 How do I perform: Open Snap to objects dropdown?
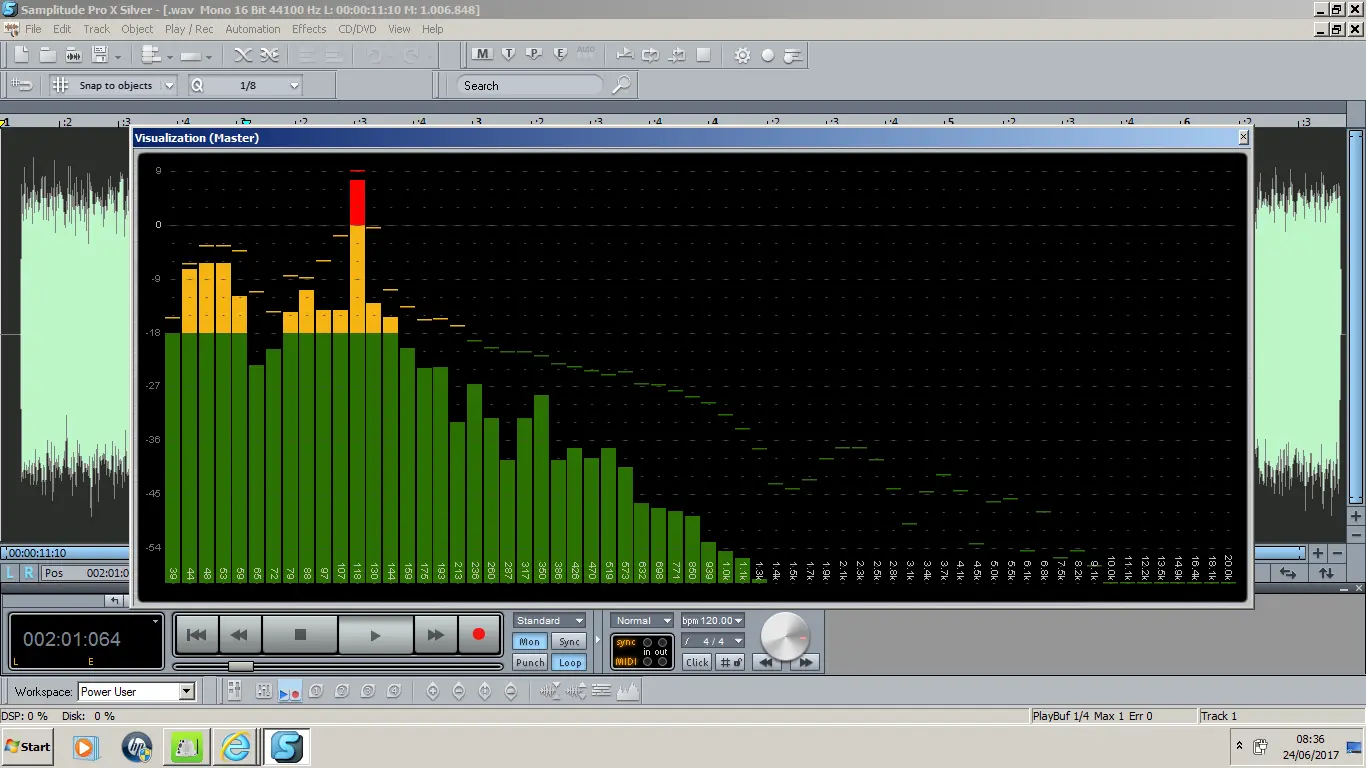pos(169,86)
